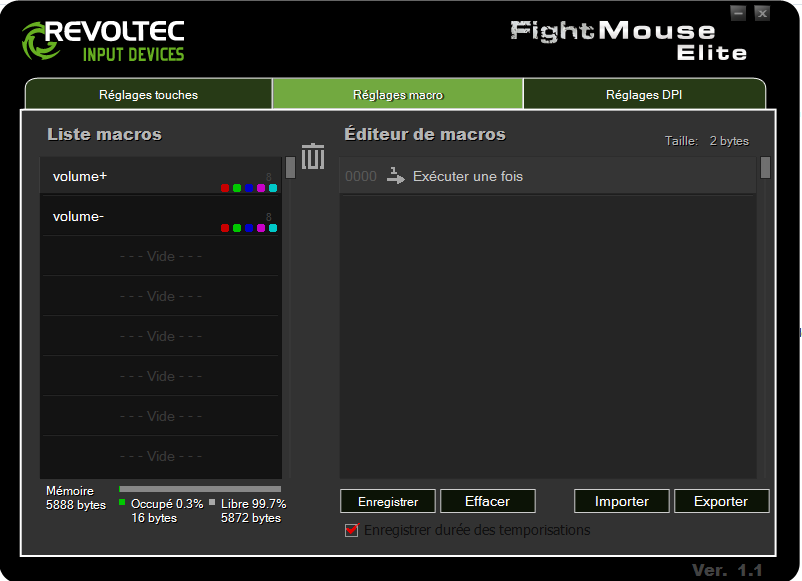Click the cyan dot on volume- macro
The width and height of the screenshot is (802, 581).
tap(273, 228)
